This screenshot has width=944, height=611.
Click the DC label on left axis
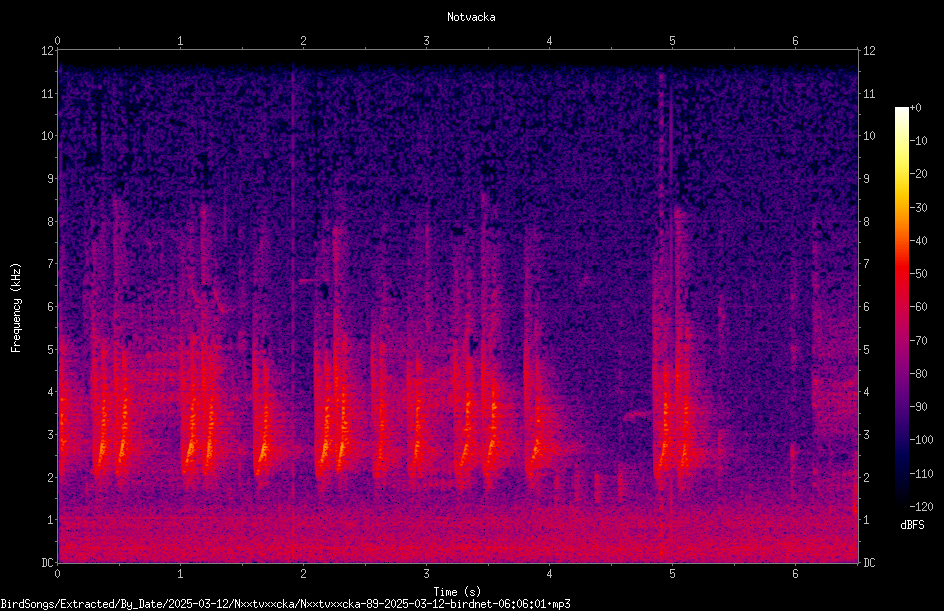click(48, 563)
